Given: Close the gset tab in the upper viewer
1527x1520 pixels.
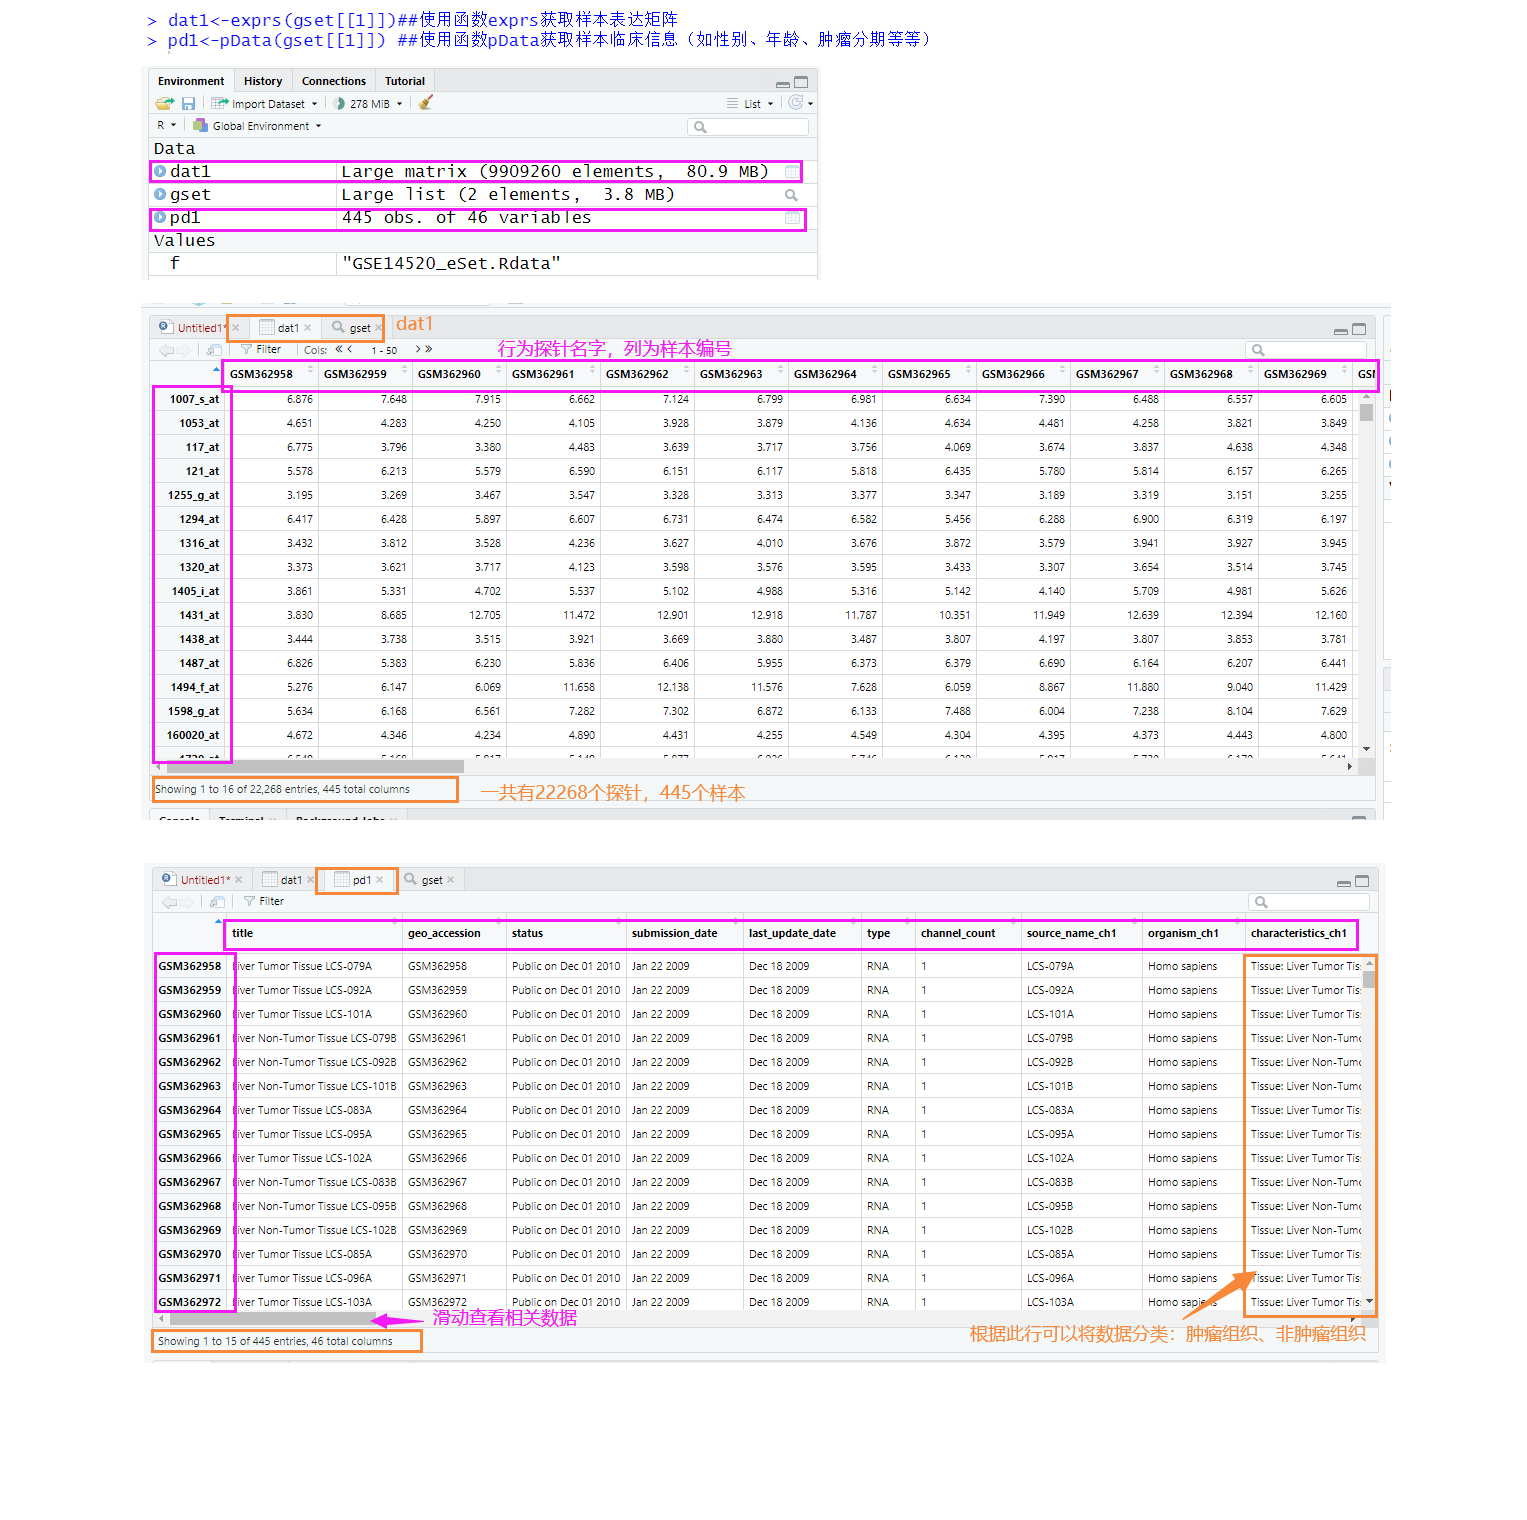Looking at the screenshot, I should pyautogui.click(x=378, y=328).
